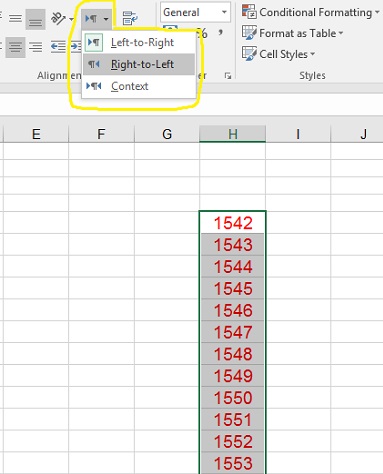Click the Wrap Text icon
The width and height of the screenshot is (383, 474).
click(130, 19)
